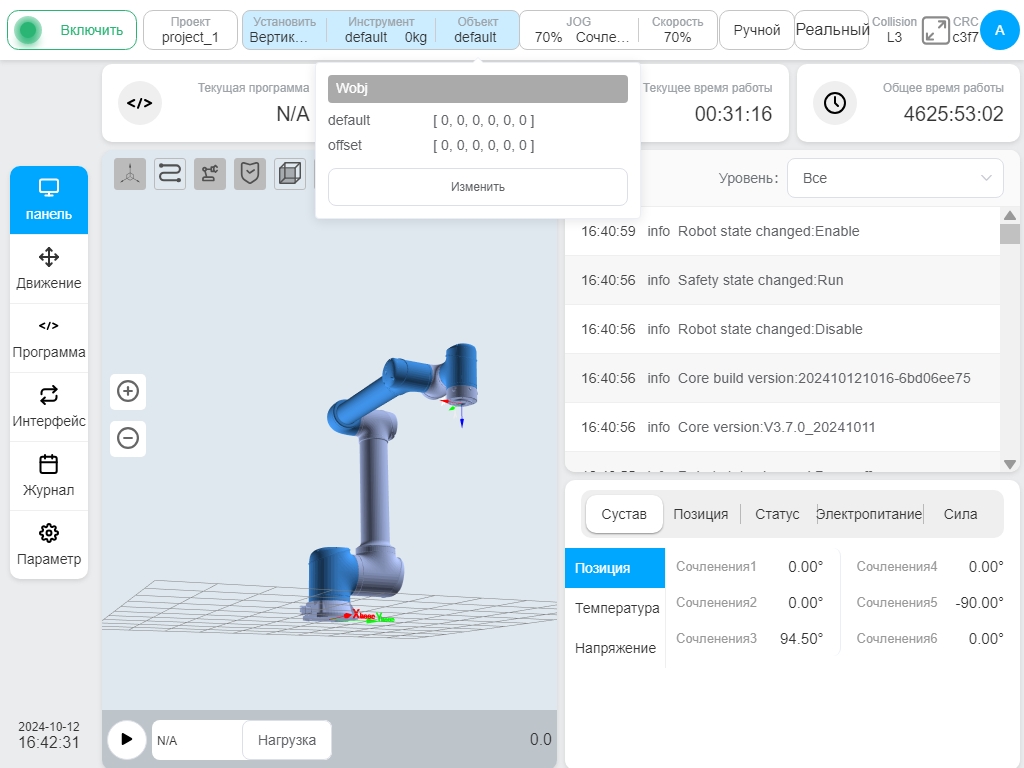Toggle Реальный real mode button

[832, 30]
